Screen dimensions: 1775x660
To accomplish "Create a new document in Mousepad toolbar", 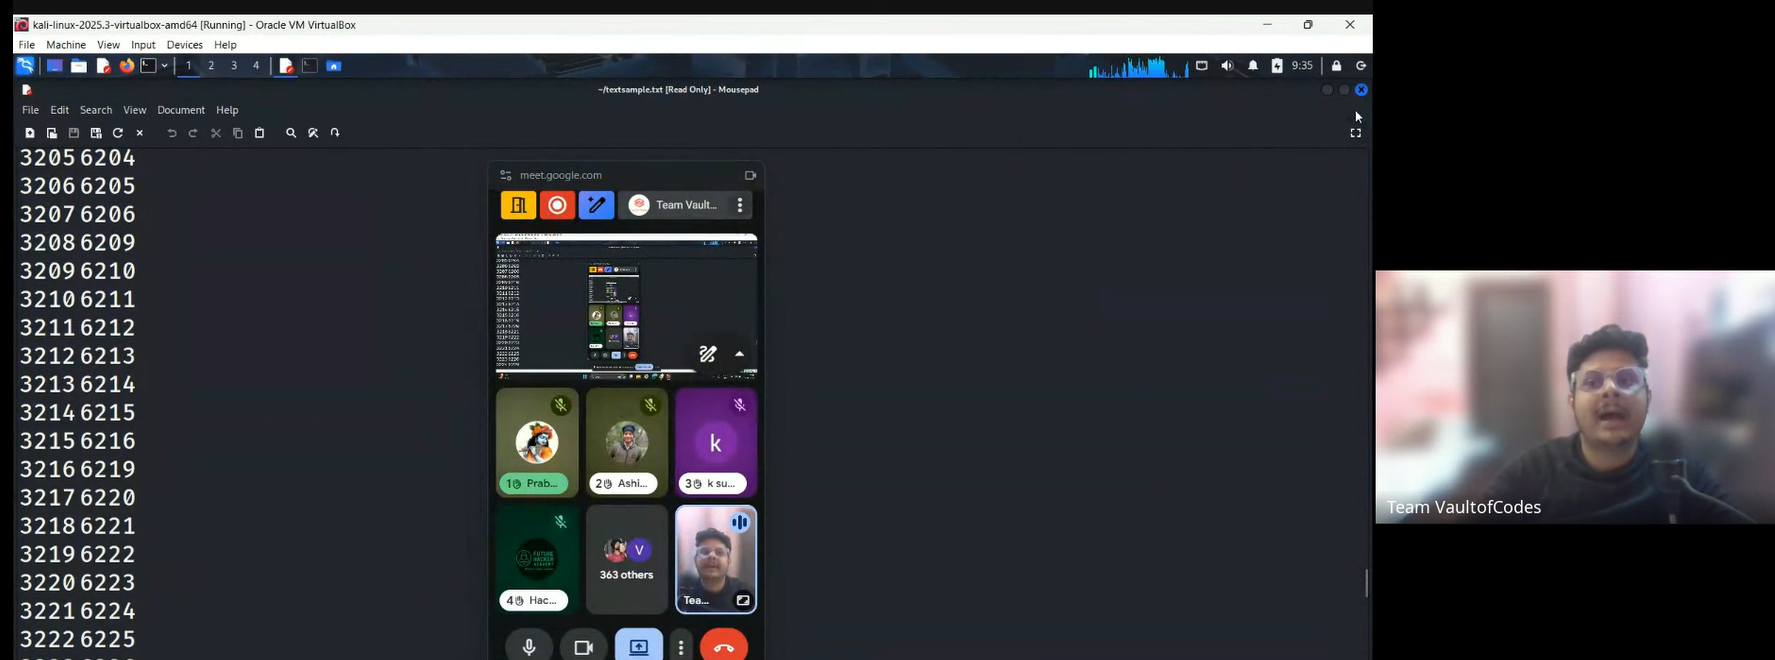I will [30, 133].
